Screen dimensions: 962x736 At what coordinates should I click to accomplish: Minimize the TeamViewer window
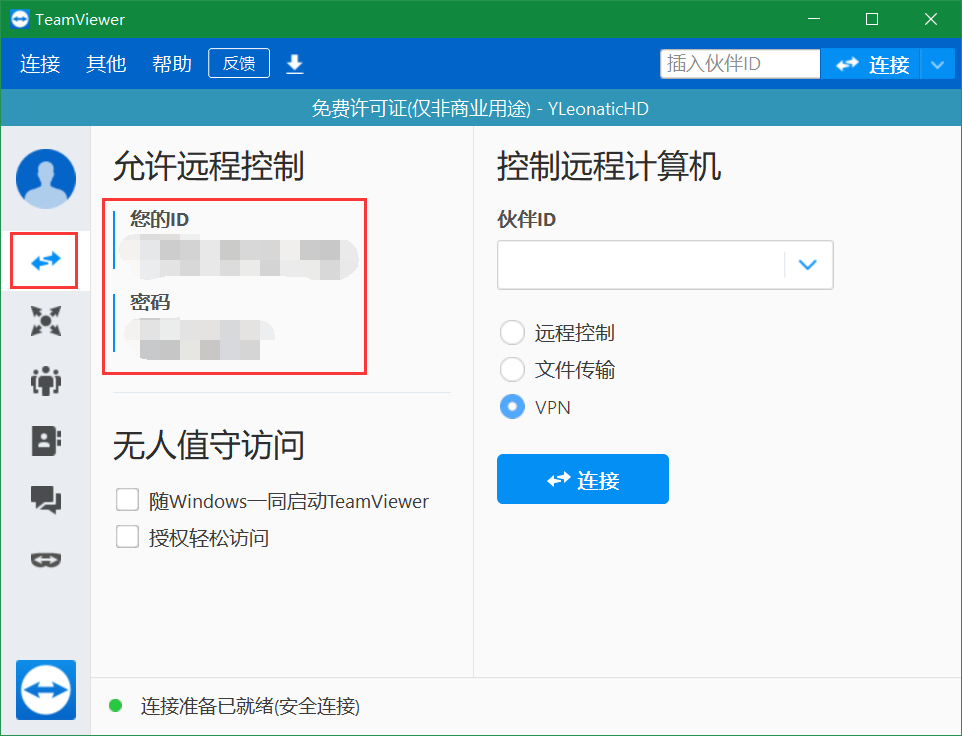(x=814, y=19)
